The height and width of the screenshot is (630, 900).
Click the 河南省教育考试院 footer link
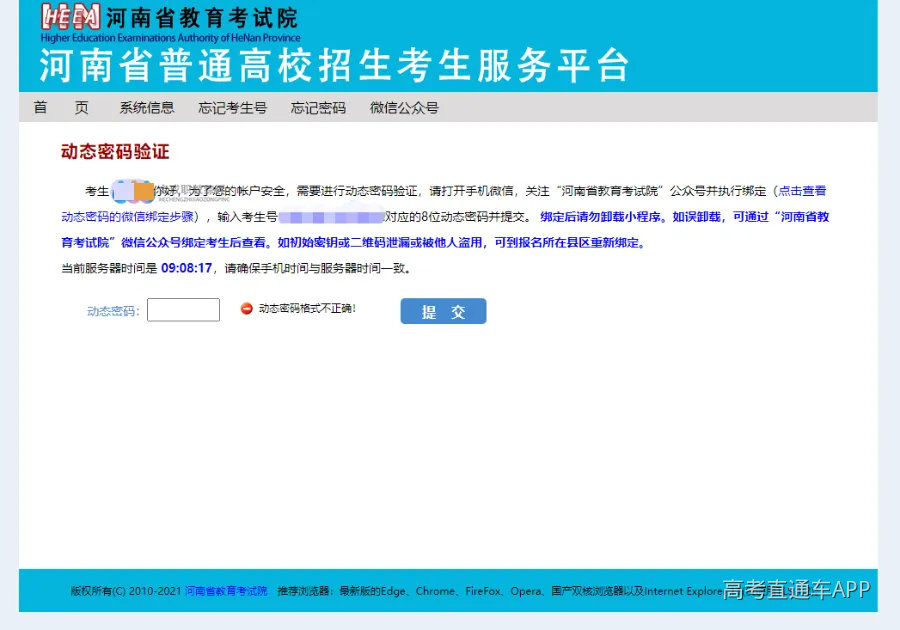(x=222, y=591)
